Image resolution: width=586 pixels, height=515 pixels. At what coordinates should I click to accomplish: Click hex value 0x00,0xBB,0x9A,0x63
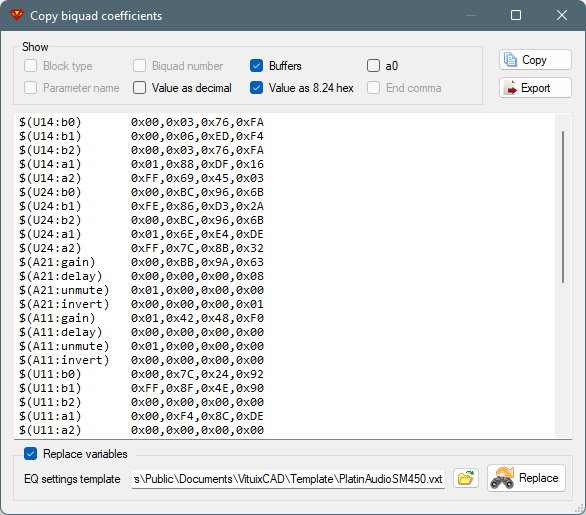tap(197, 262)
